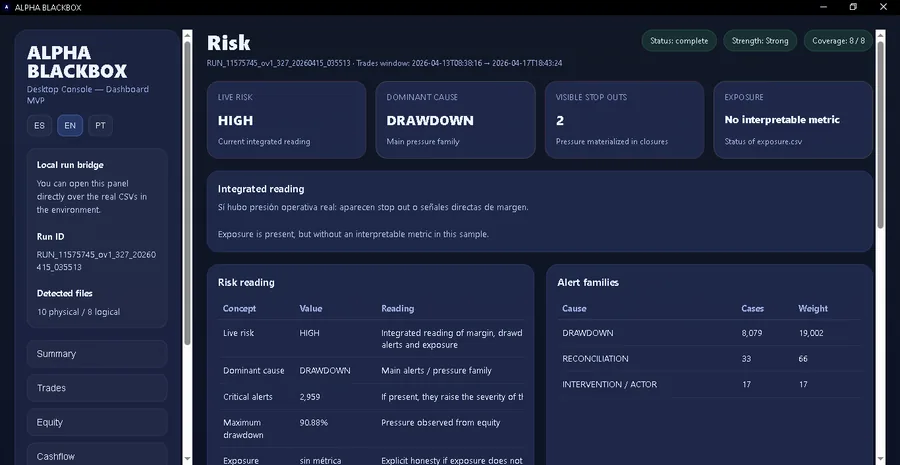The image size is (900, 465).
Task: Switch language to PT
Action: pos(100,126)
